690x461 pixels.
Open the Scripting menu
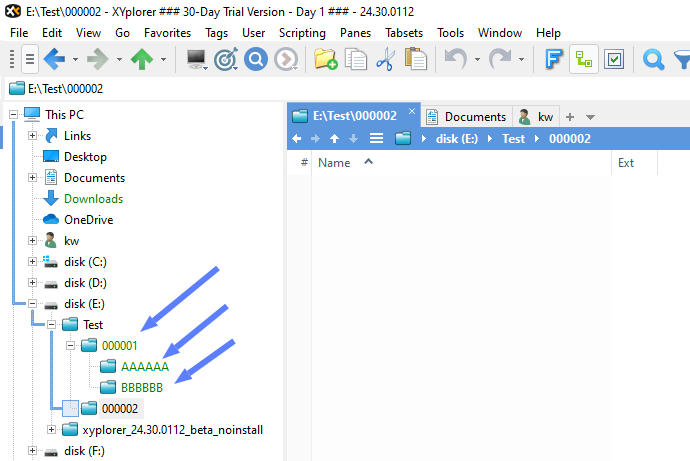[x=302, y=33]
